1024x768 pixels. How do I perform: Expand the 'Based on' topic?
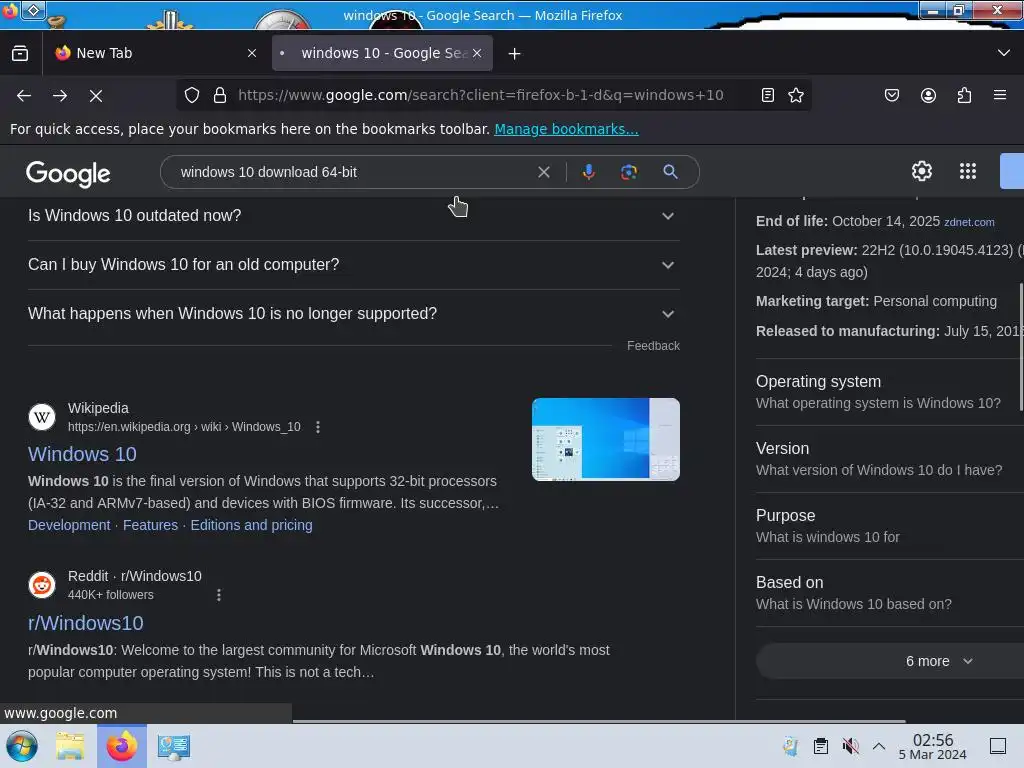[889, 593]
